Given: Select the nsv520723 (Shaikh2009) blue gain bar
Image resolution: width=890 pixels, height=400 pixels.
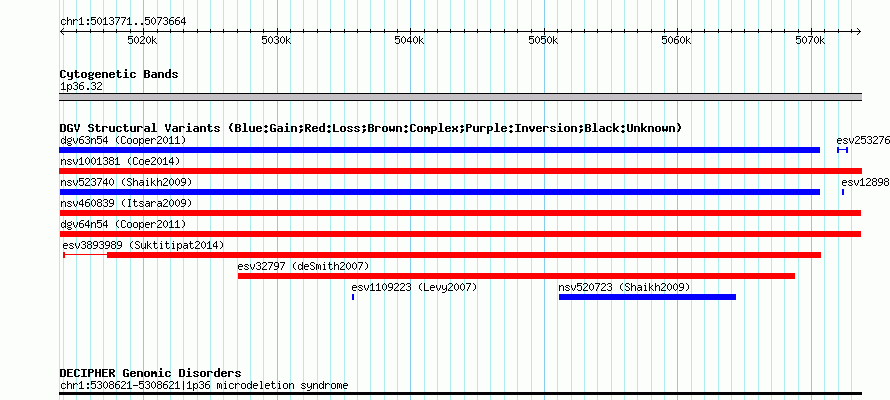Looking at the screenshot, I should 647,297.
